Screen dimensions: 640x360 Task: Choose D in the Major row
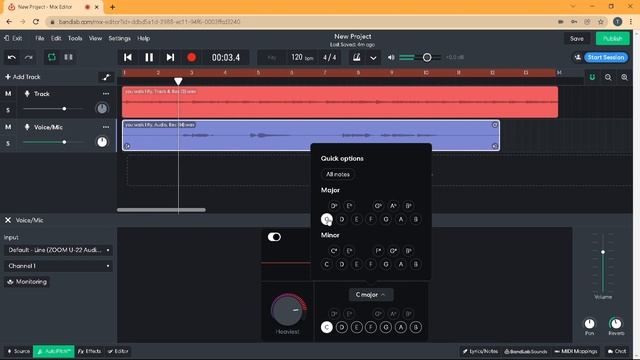(x=342, y=220)
